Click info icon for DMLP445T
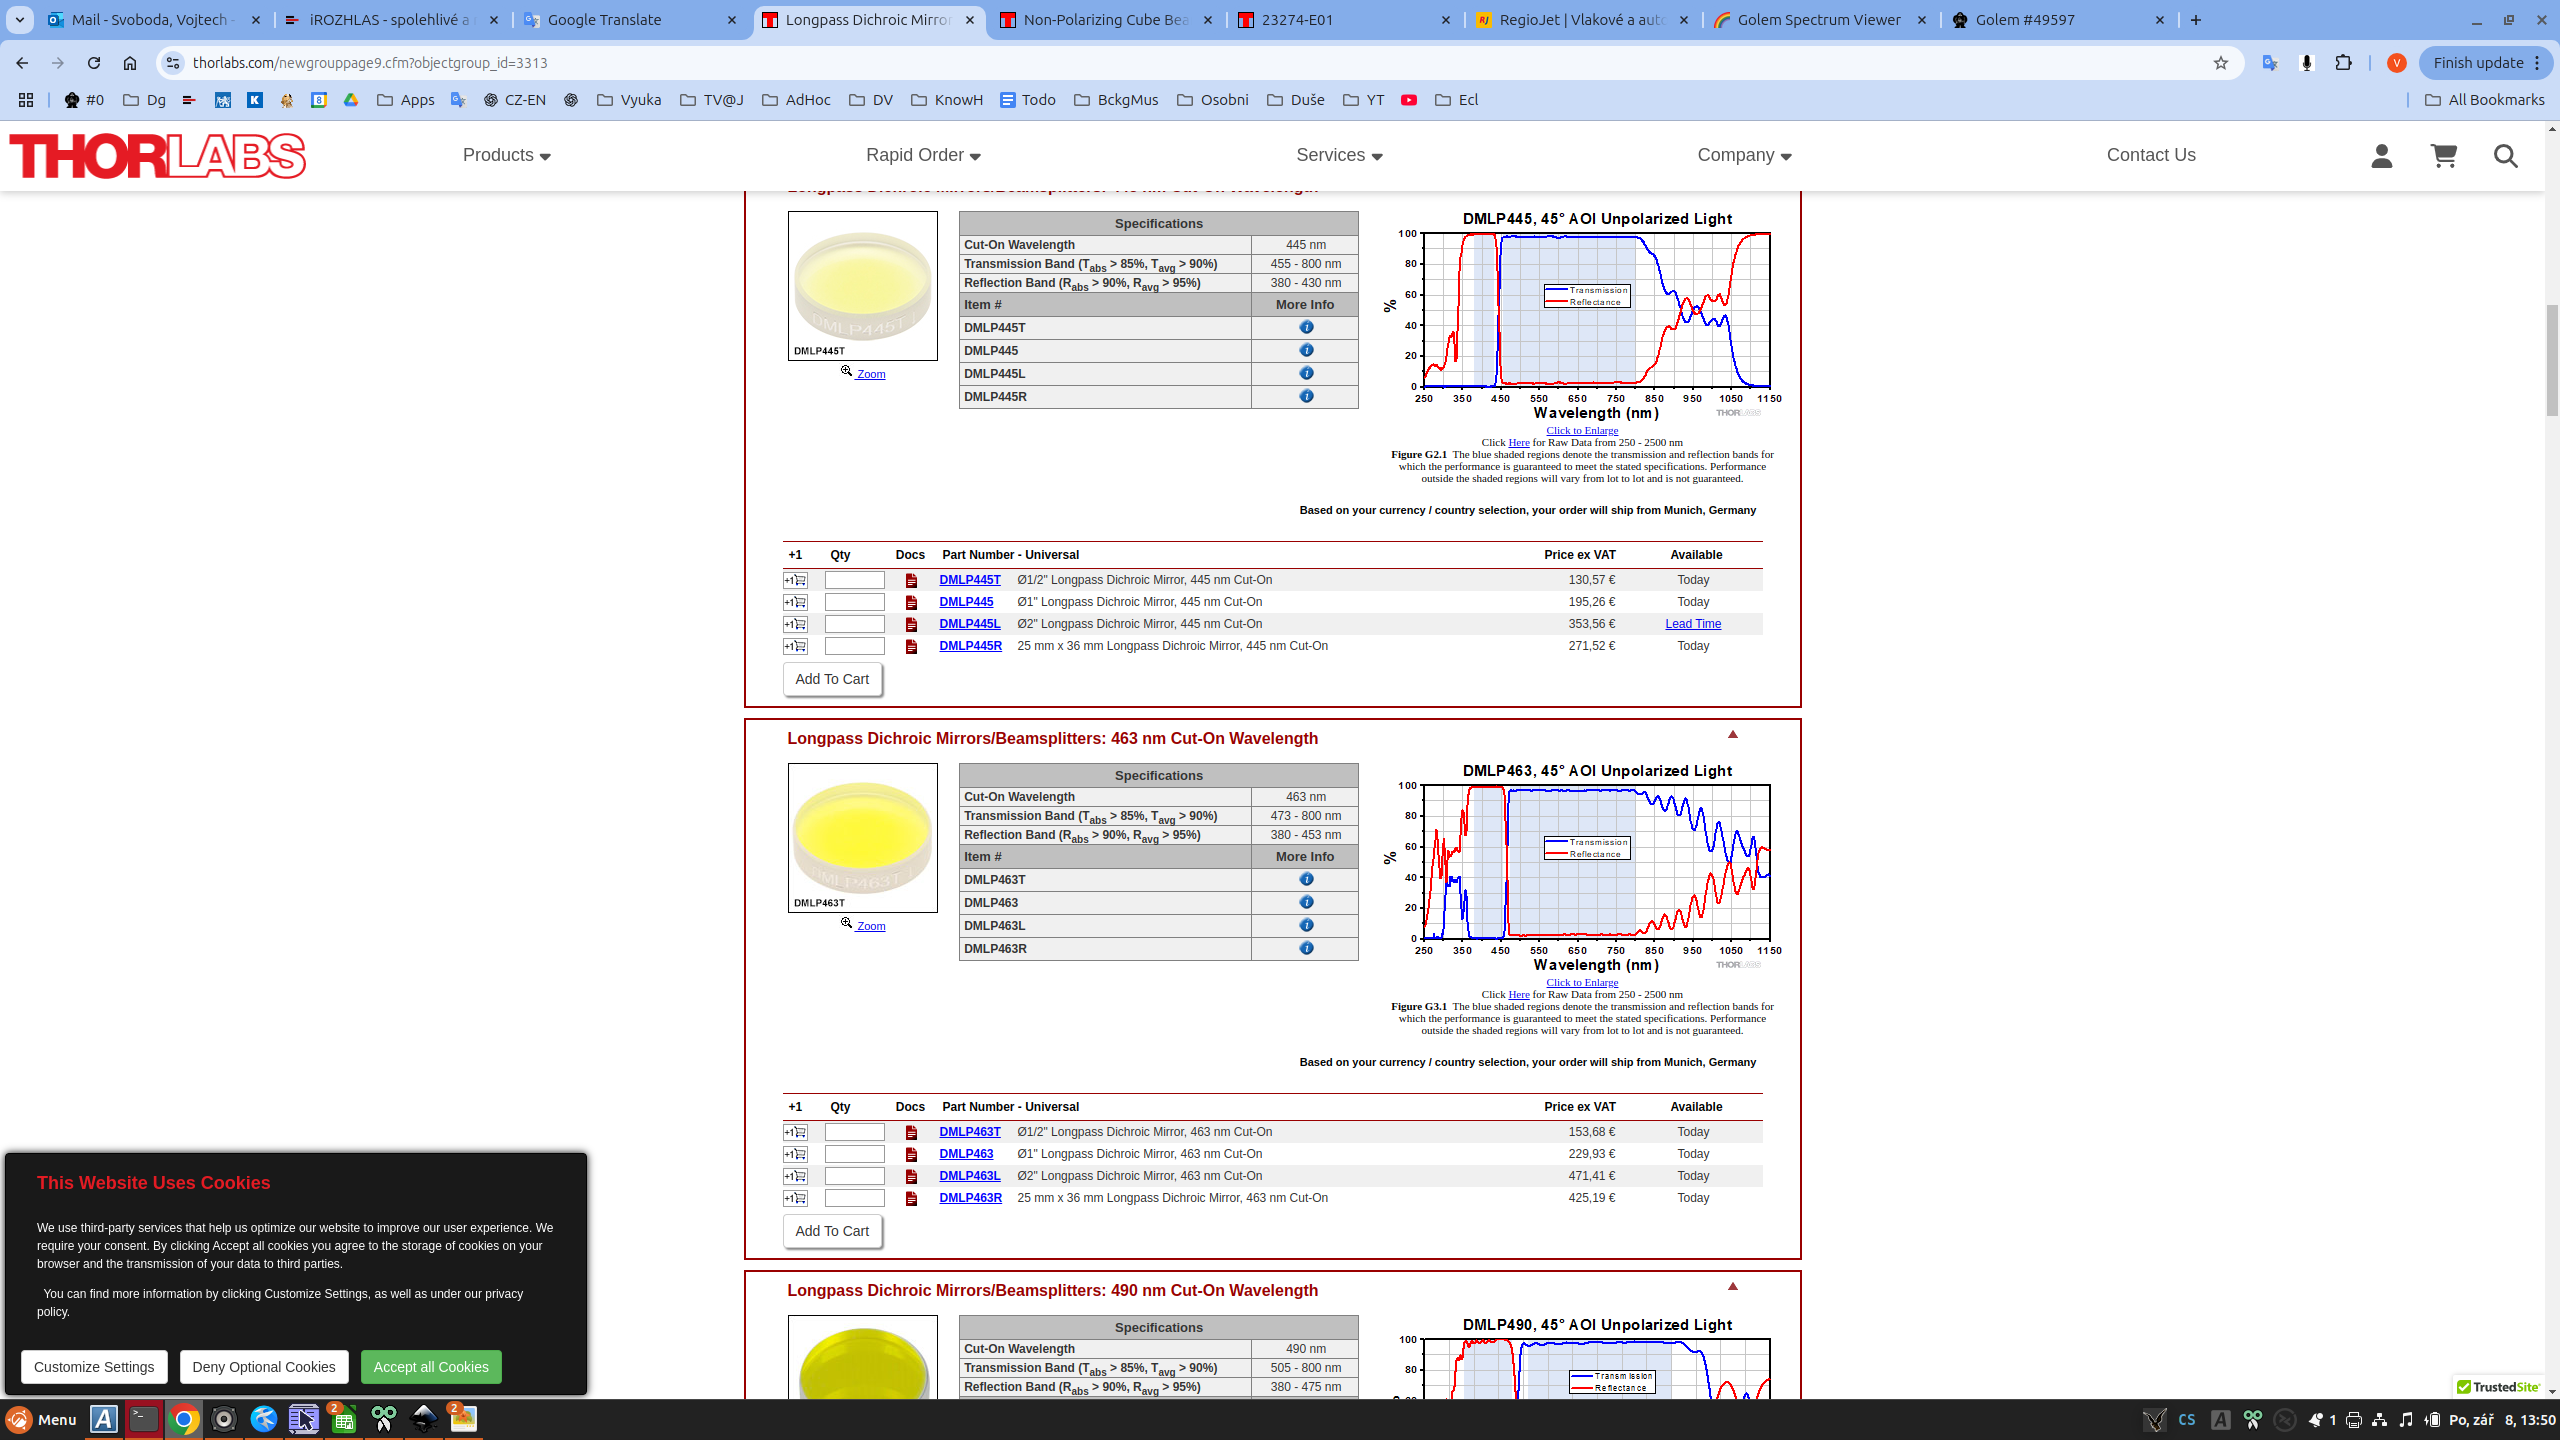2560x1440 pixels. coord(1305,327)
